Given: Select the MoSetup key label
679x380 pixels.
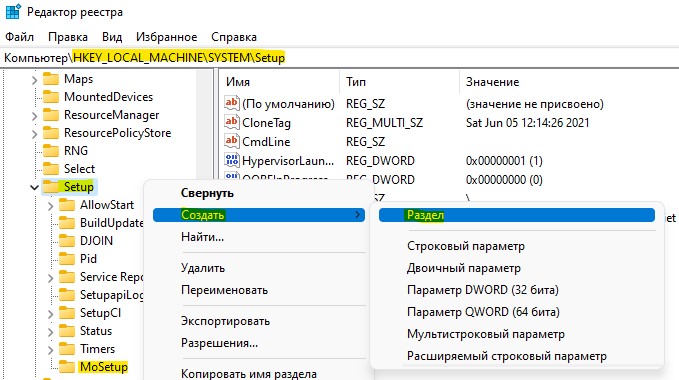Looking at the screenshot, I should (104, 367).
